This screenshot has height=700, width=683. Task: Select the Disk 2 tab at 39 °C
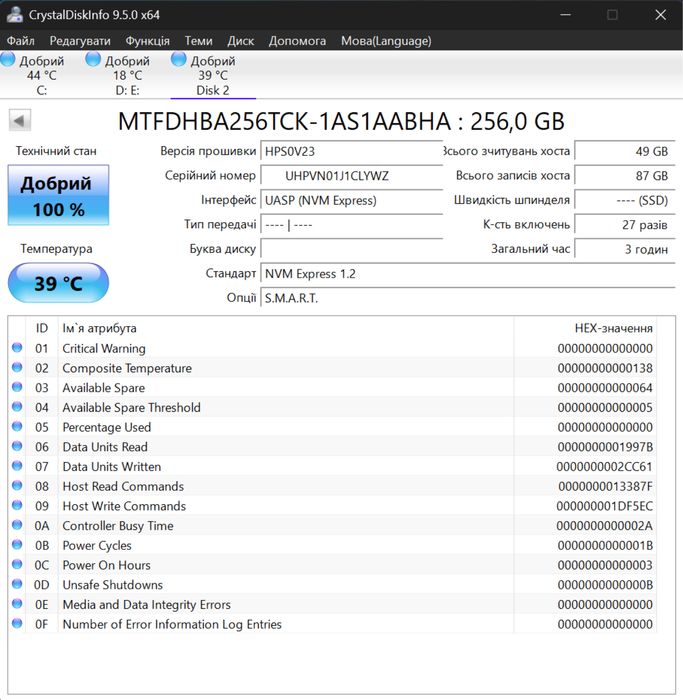point(213,75)
